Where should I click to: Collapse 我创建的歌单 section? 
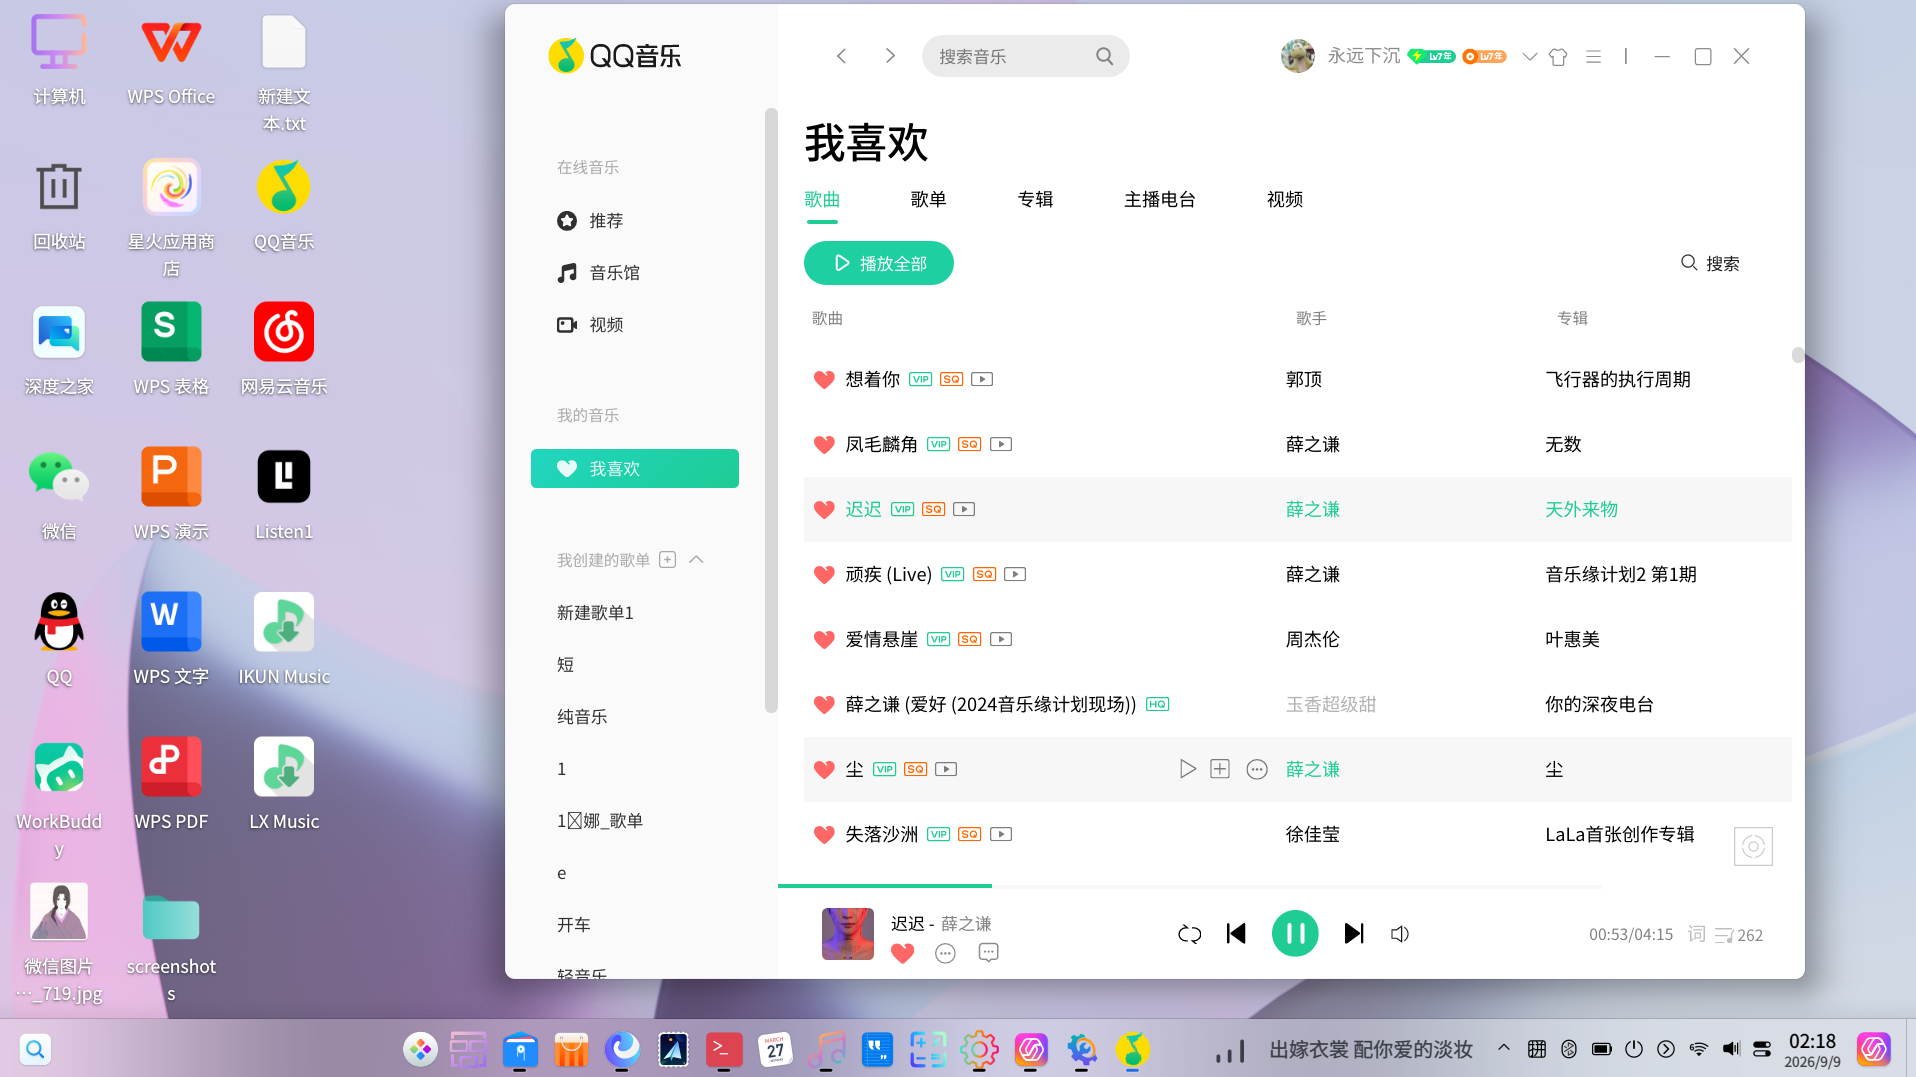(x=697, y=560)
